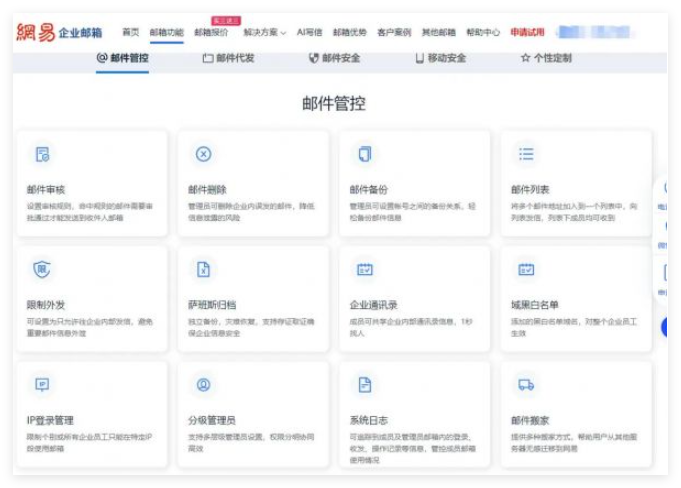Click the 域黑白名单 icon
The width and height of the screenshot is (681, 488).
pos(526,269)
